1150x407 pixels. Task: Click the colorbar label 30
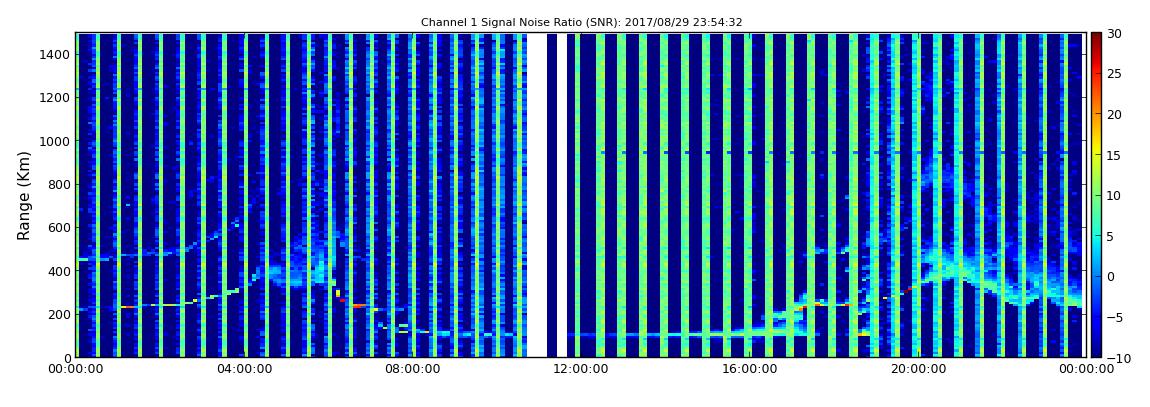coord(1114,33)
